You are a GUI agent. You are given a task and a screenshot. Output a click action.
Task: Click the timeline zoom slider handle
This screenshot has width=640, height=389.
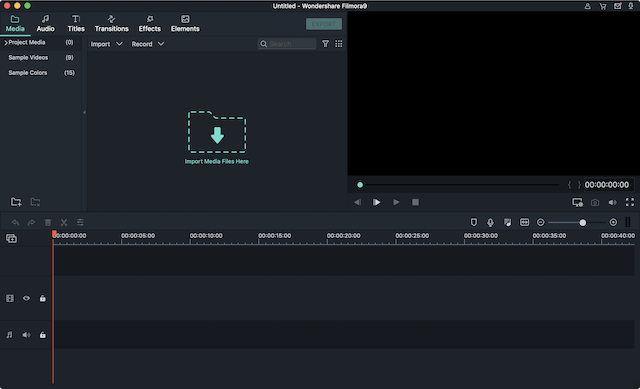pos(583,222)
